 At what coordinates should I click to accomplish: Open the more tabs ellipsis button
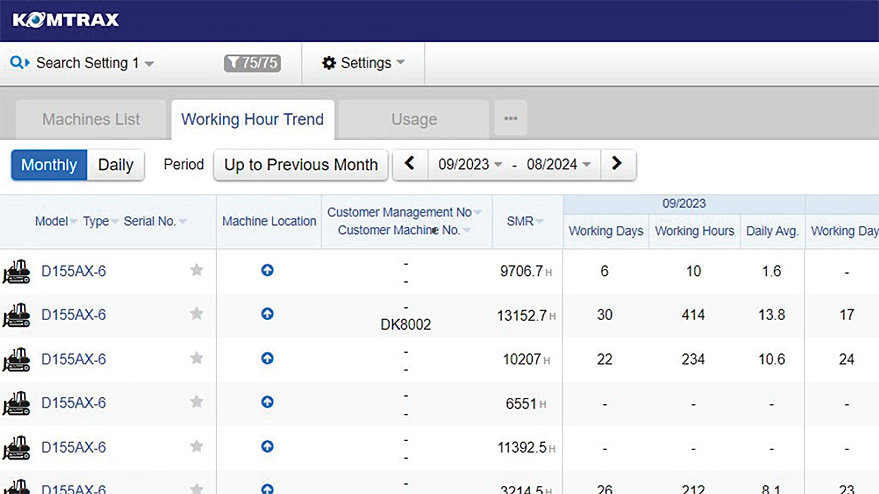pyautogui.click(x=510, y=119)
